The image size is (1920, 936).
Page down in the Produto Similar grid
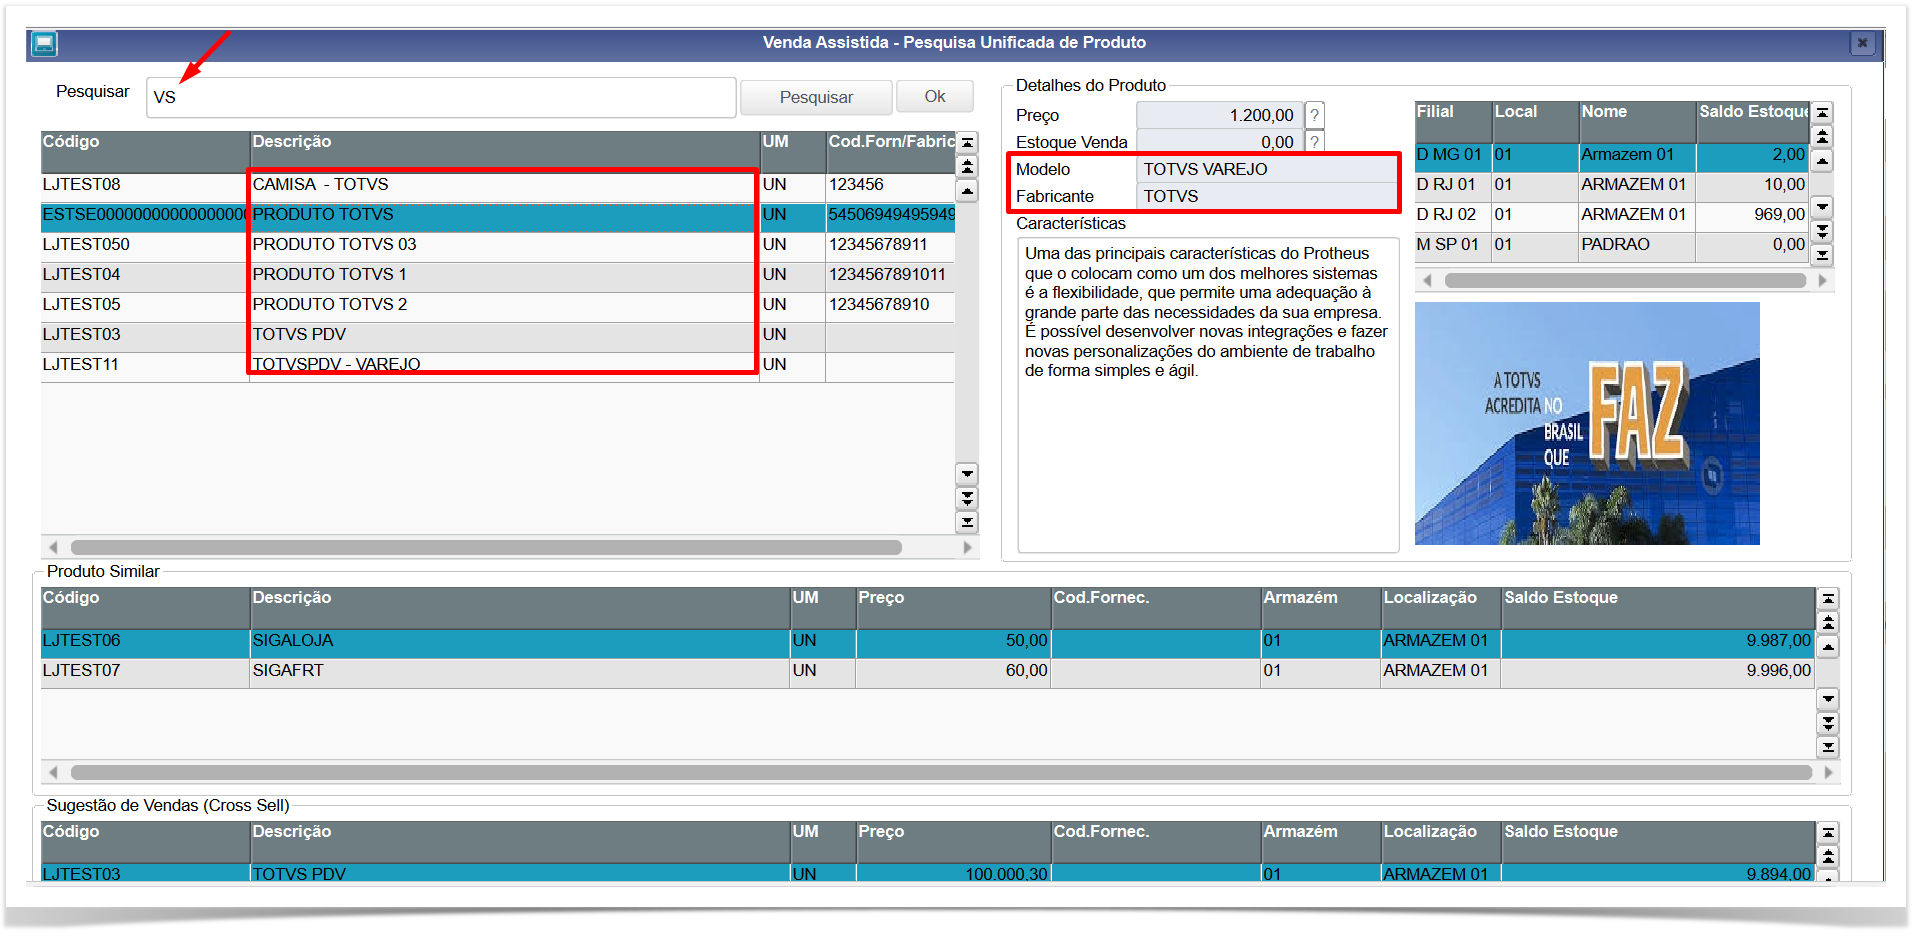1828,723
